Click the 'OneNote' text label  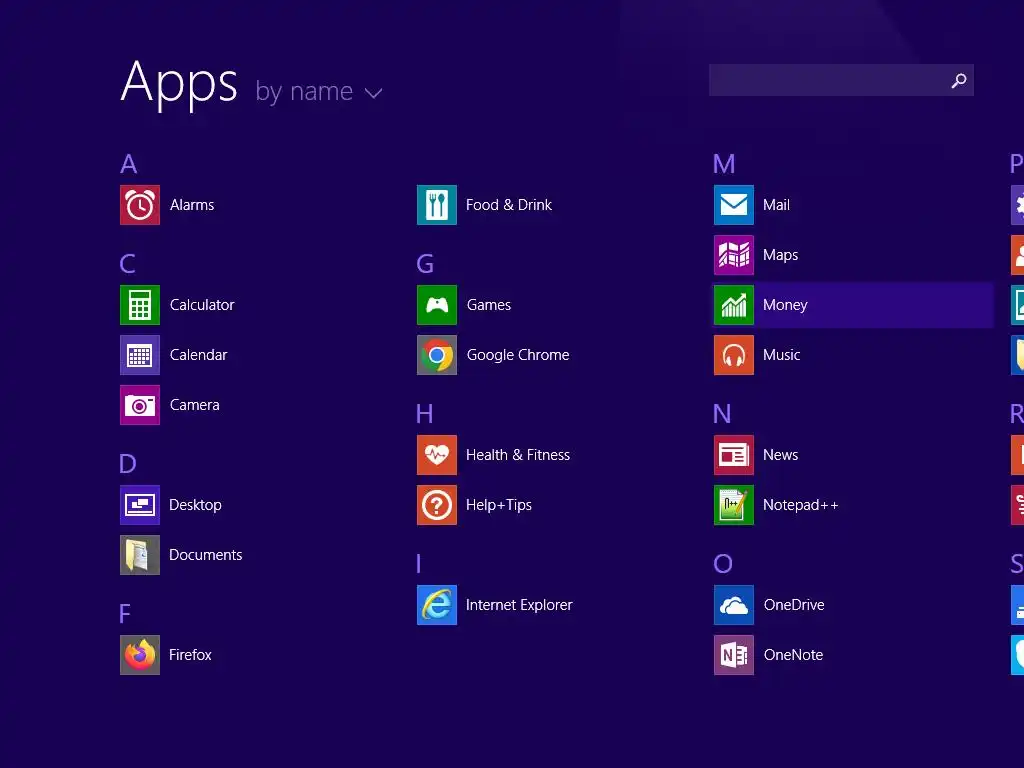[793, 655]
